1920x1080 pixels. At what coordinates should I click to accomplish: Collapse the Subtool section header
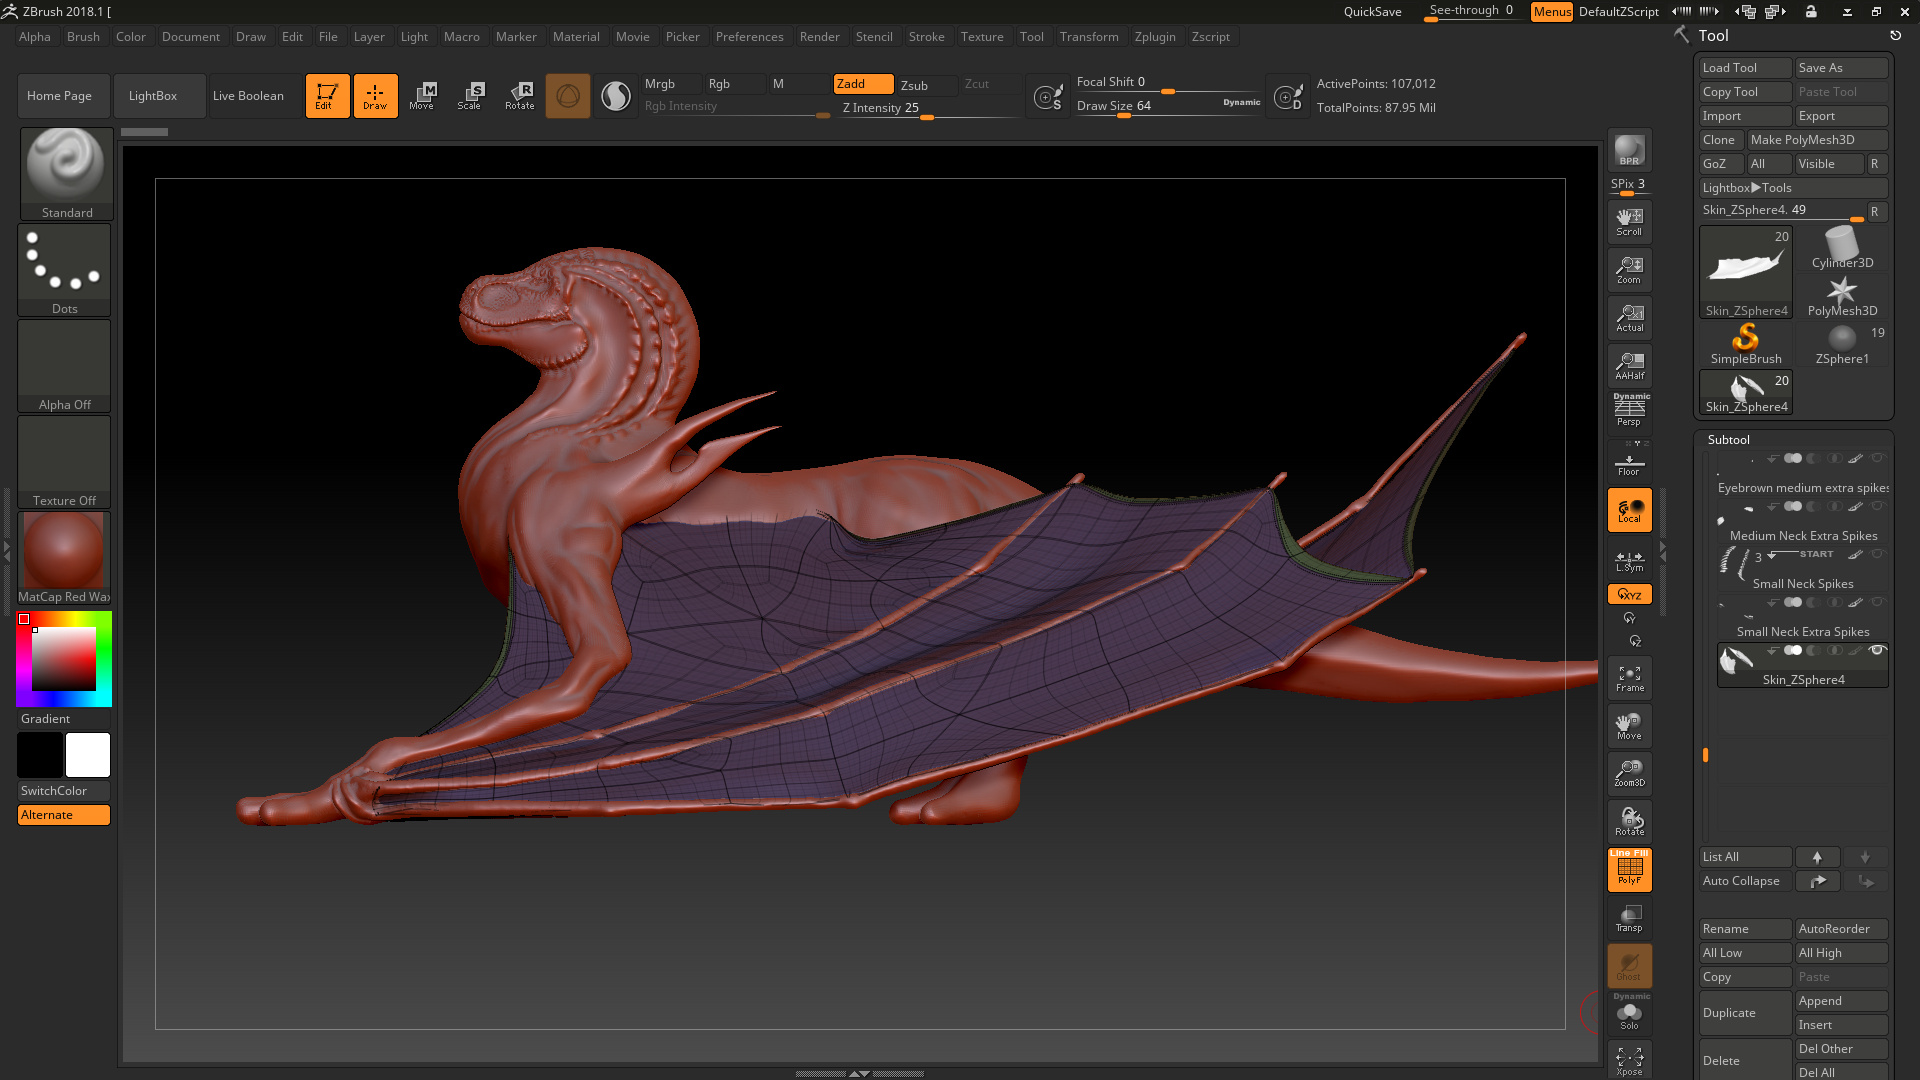[1728, 440]
